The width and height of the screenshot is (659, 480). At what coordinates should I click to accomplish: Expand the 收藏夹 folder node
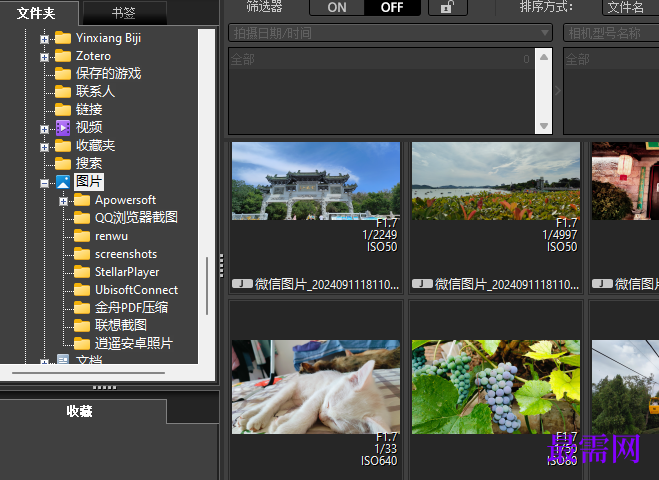(44, 148)
